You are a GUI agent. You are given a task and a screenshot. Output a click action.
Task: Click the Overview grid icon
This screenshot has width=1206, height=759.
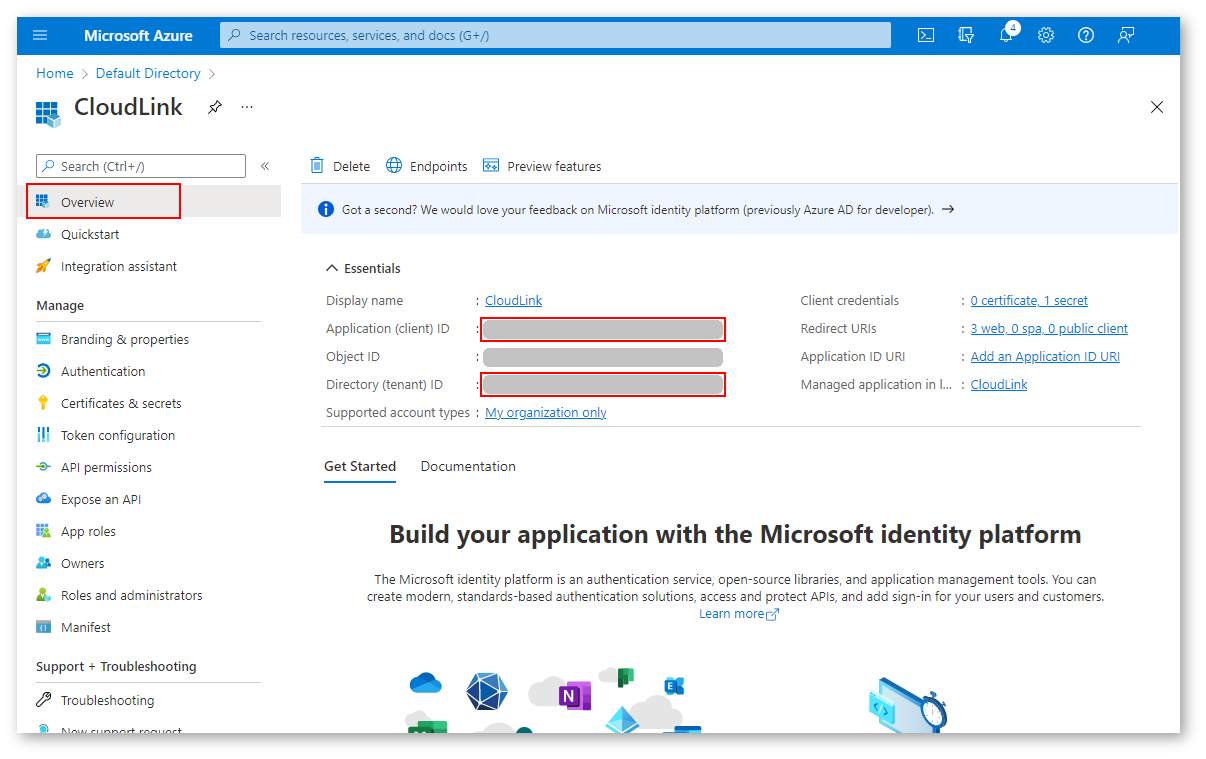click(x=43, y=202)
